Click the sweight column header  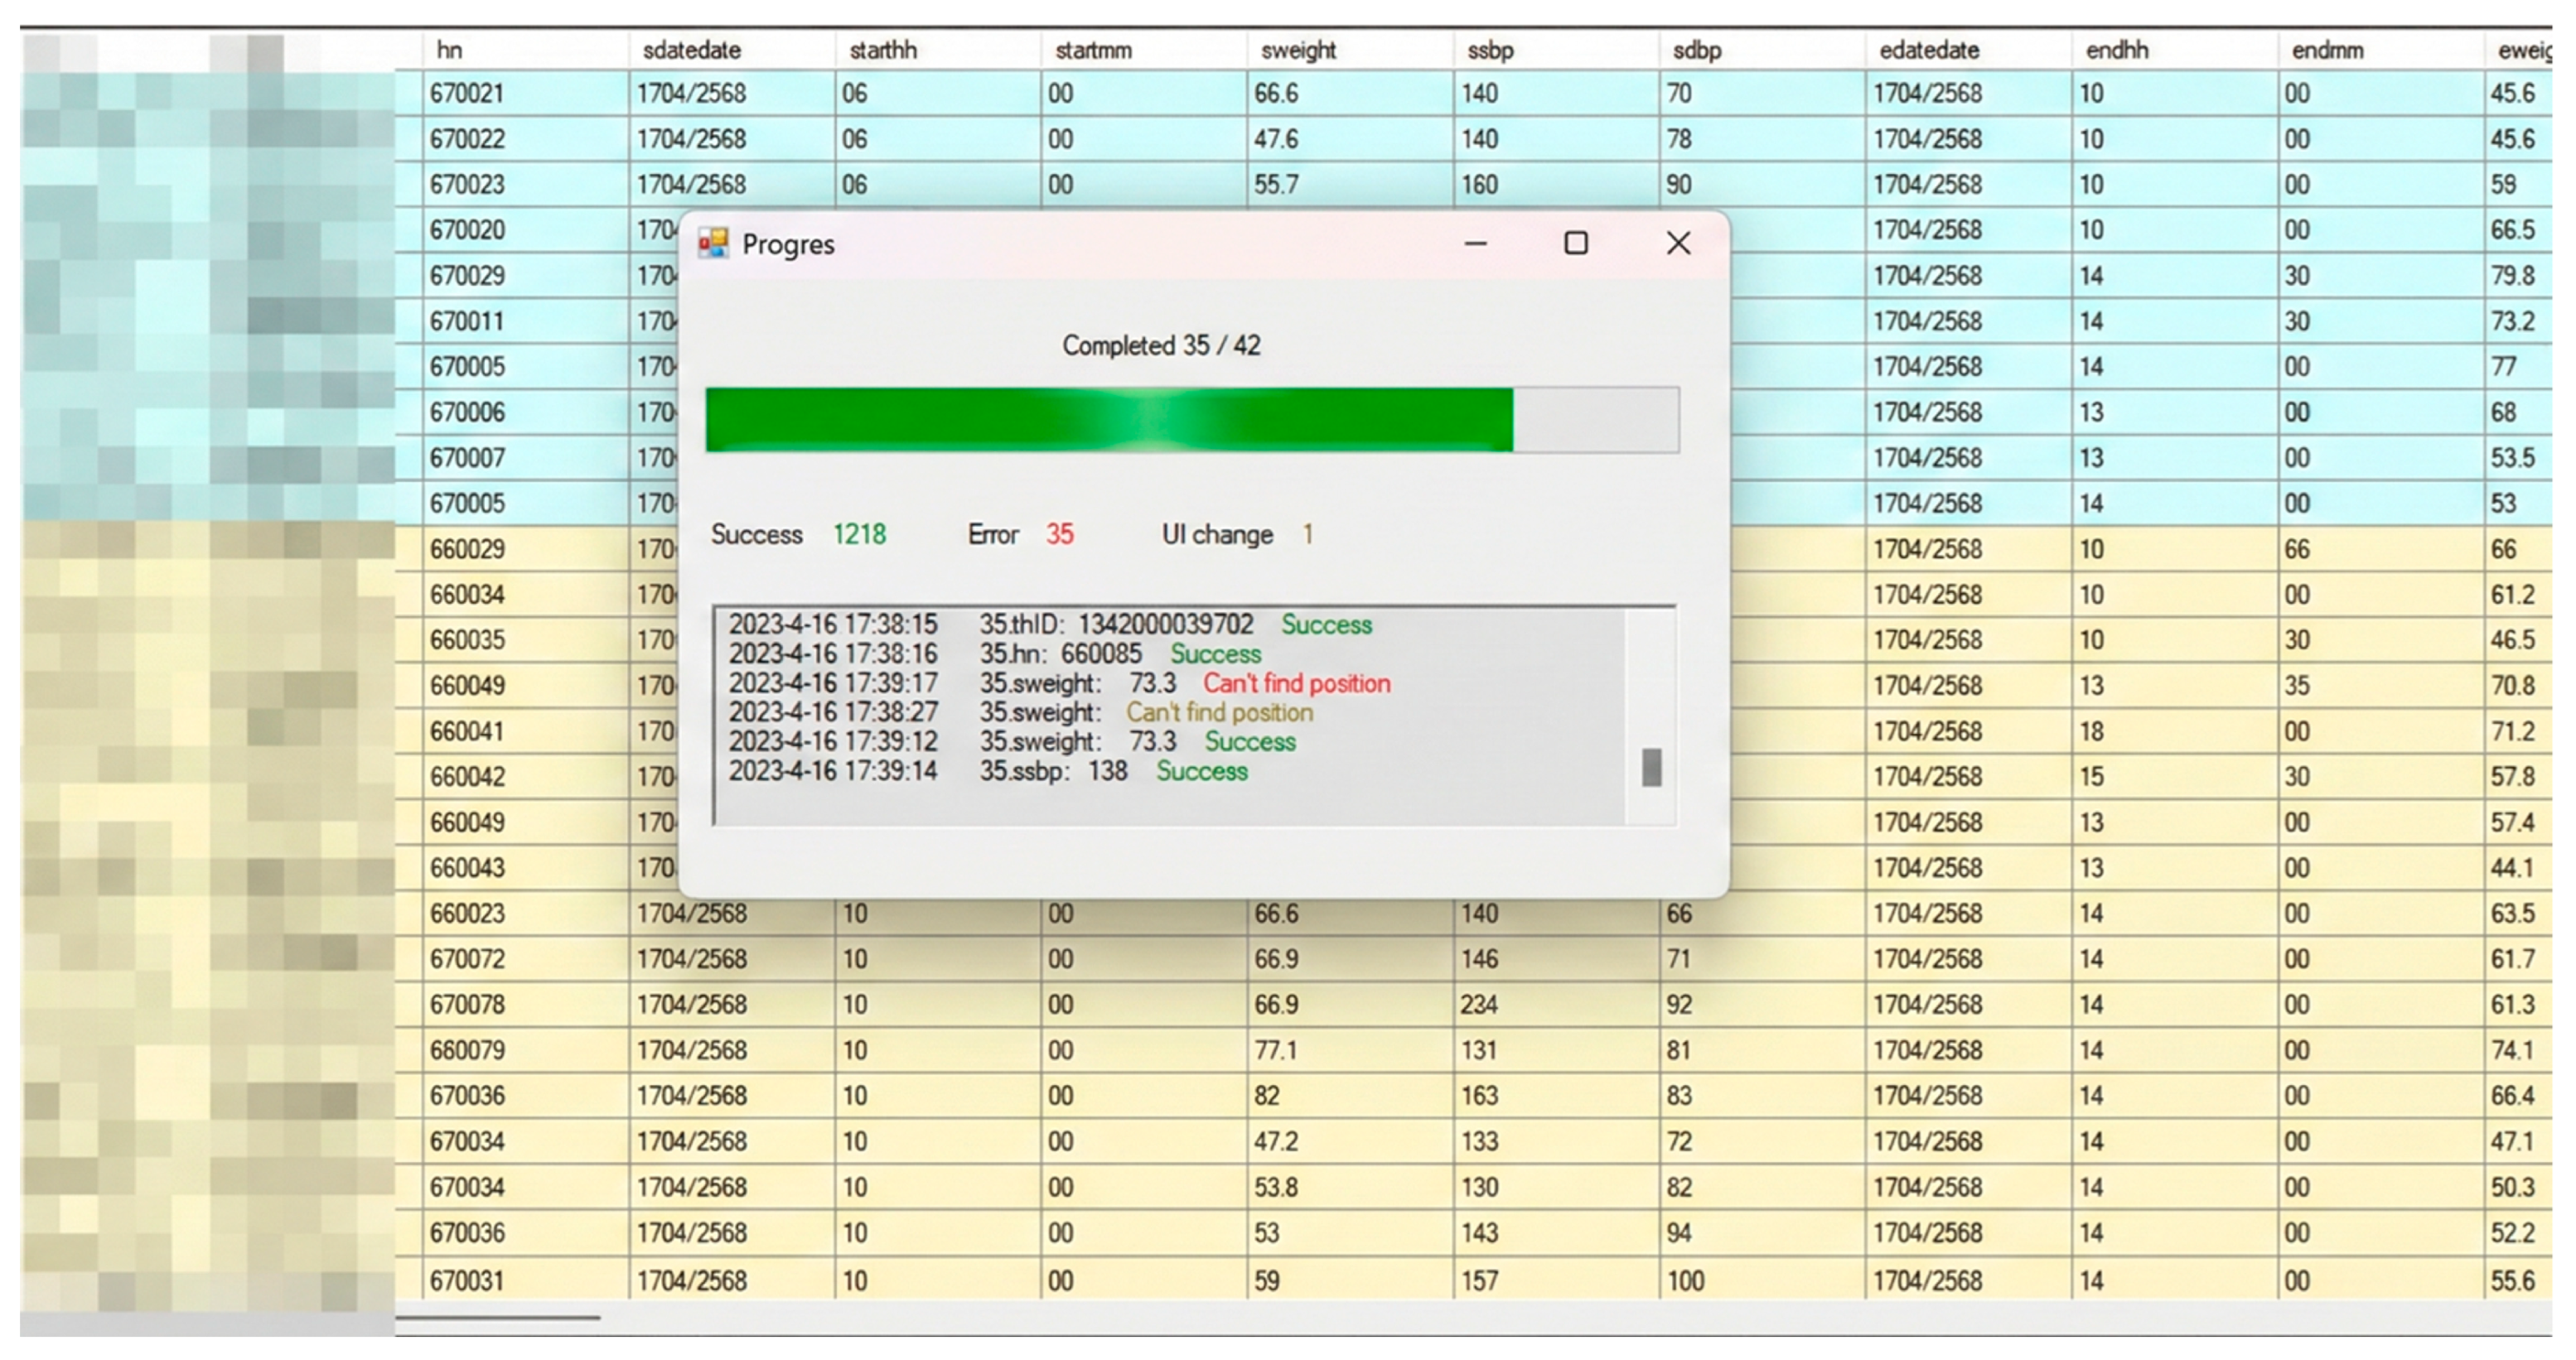[x=1298, y=50]
